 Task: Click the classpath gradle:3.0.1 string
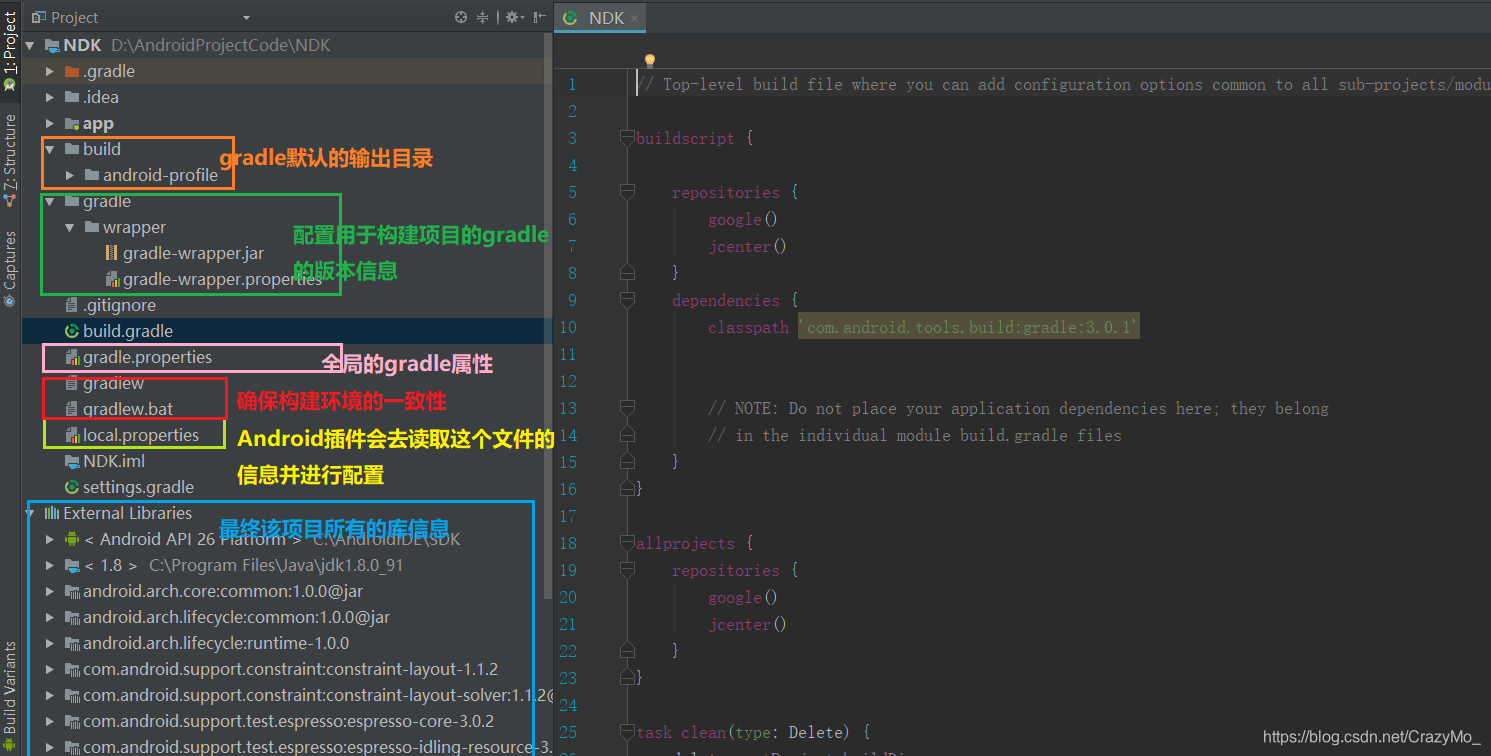[x=968, y=327]
